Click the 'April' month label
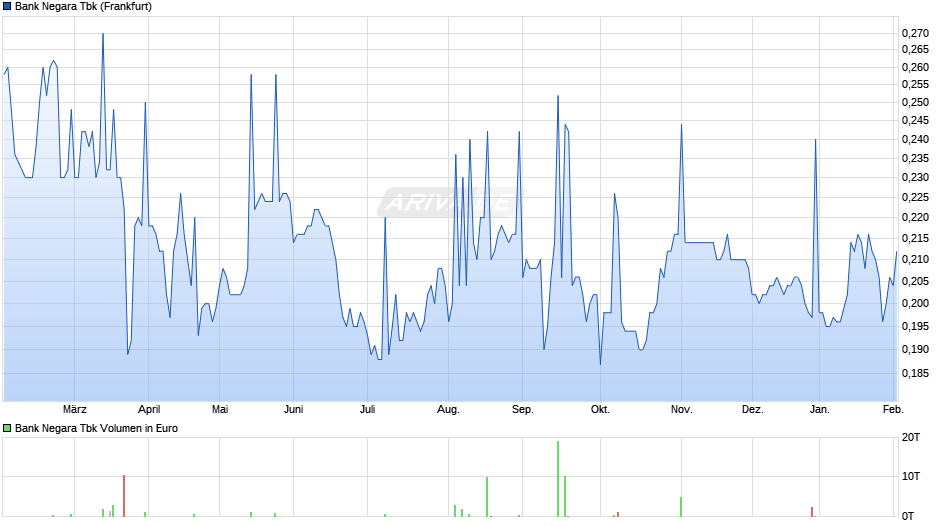Image resolution: width=940 pixels, height=526 pixels. 149,410
